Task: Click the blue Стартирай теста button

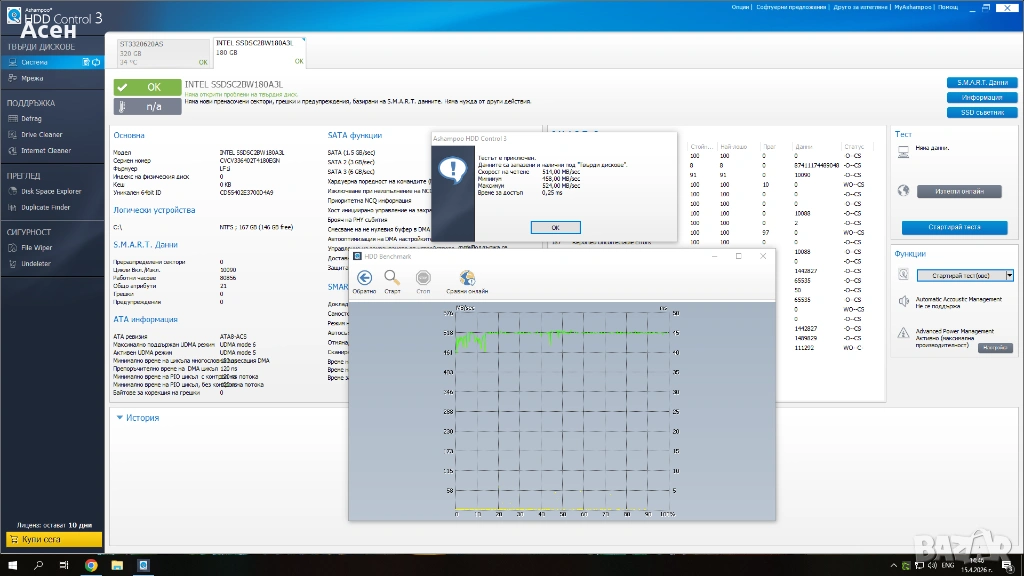Action: point(953,227)
